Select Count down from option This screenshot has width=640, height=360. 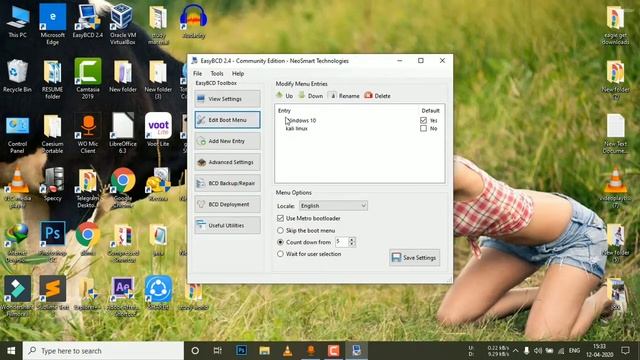[280, 242]
